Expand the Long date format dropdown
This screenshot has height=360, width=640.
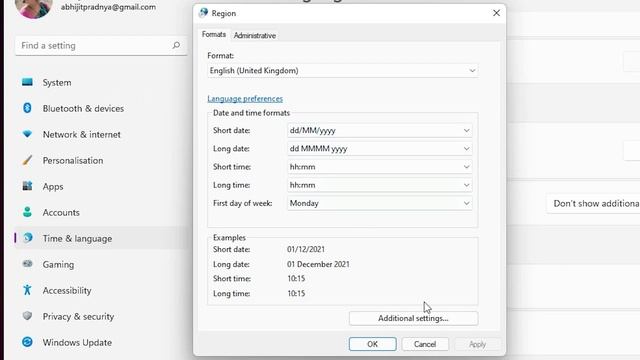pyautogui.click(x=380, y=149)
